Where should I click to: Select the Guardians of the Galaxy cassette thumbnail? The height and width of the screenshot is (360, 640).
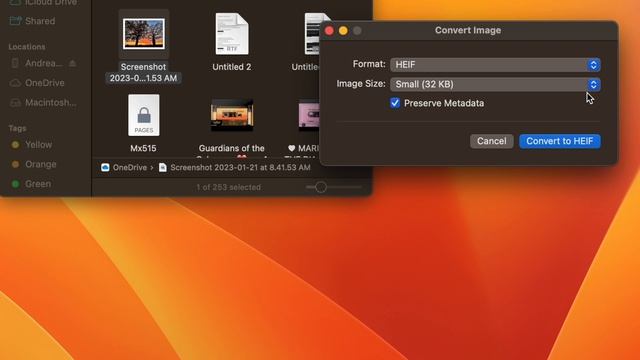232,115
